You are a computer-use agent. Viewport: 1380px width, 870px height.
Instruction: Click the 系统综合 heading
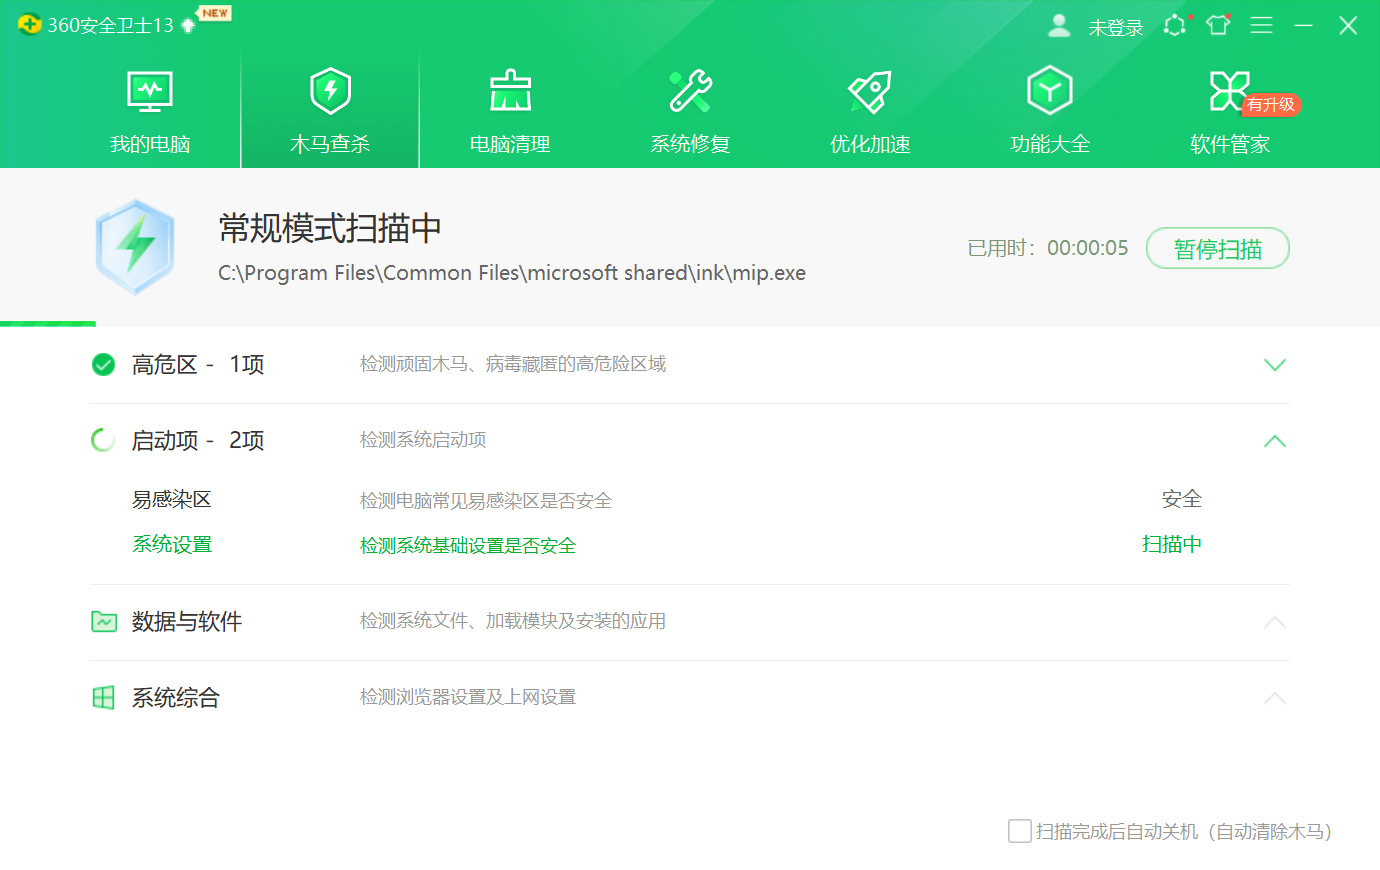(176, 697)
